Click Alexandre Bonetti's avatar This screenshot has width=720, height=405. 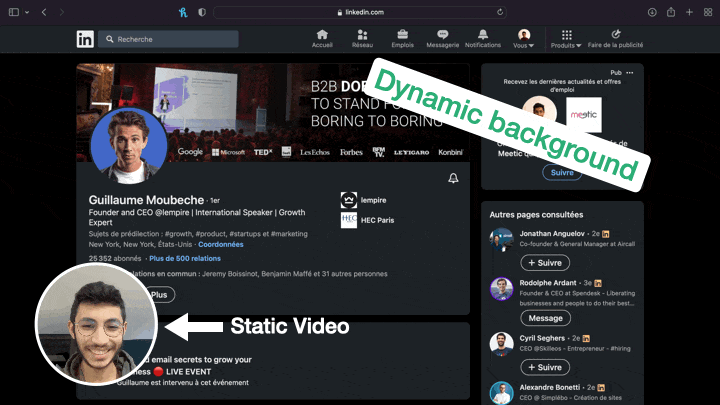point(501,393)
